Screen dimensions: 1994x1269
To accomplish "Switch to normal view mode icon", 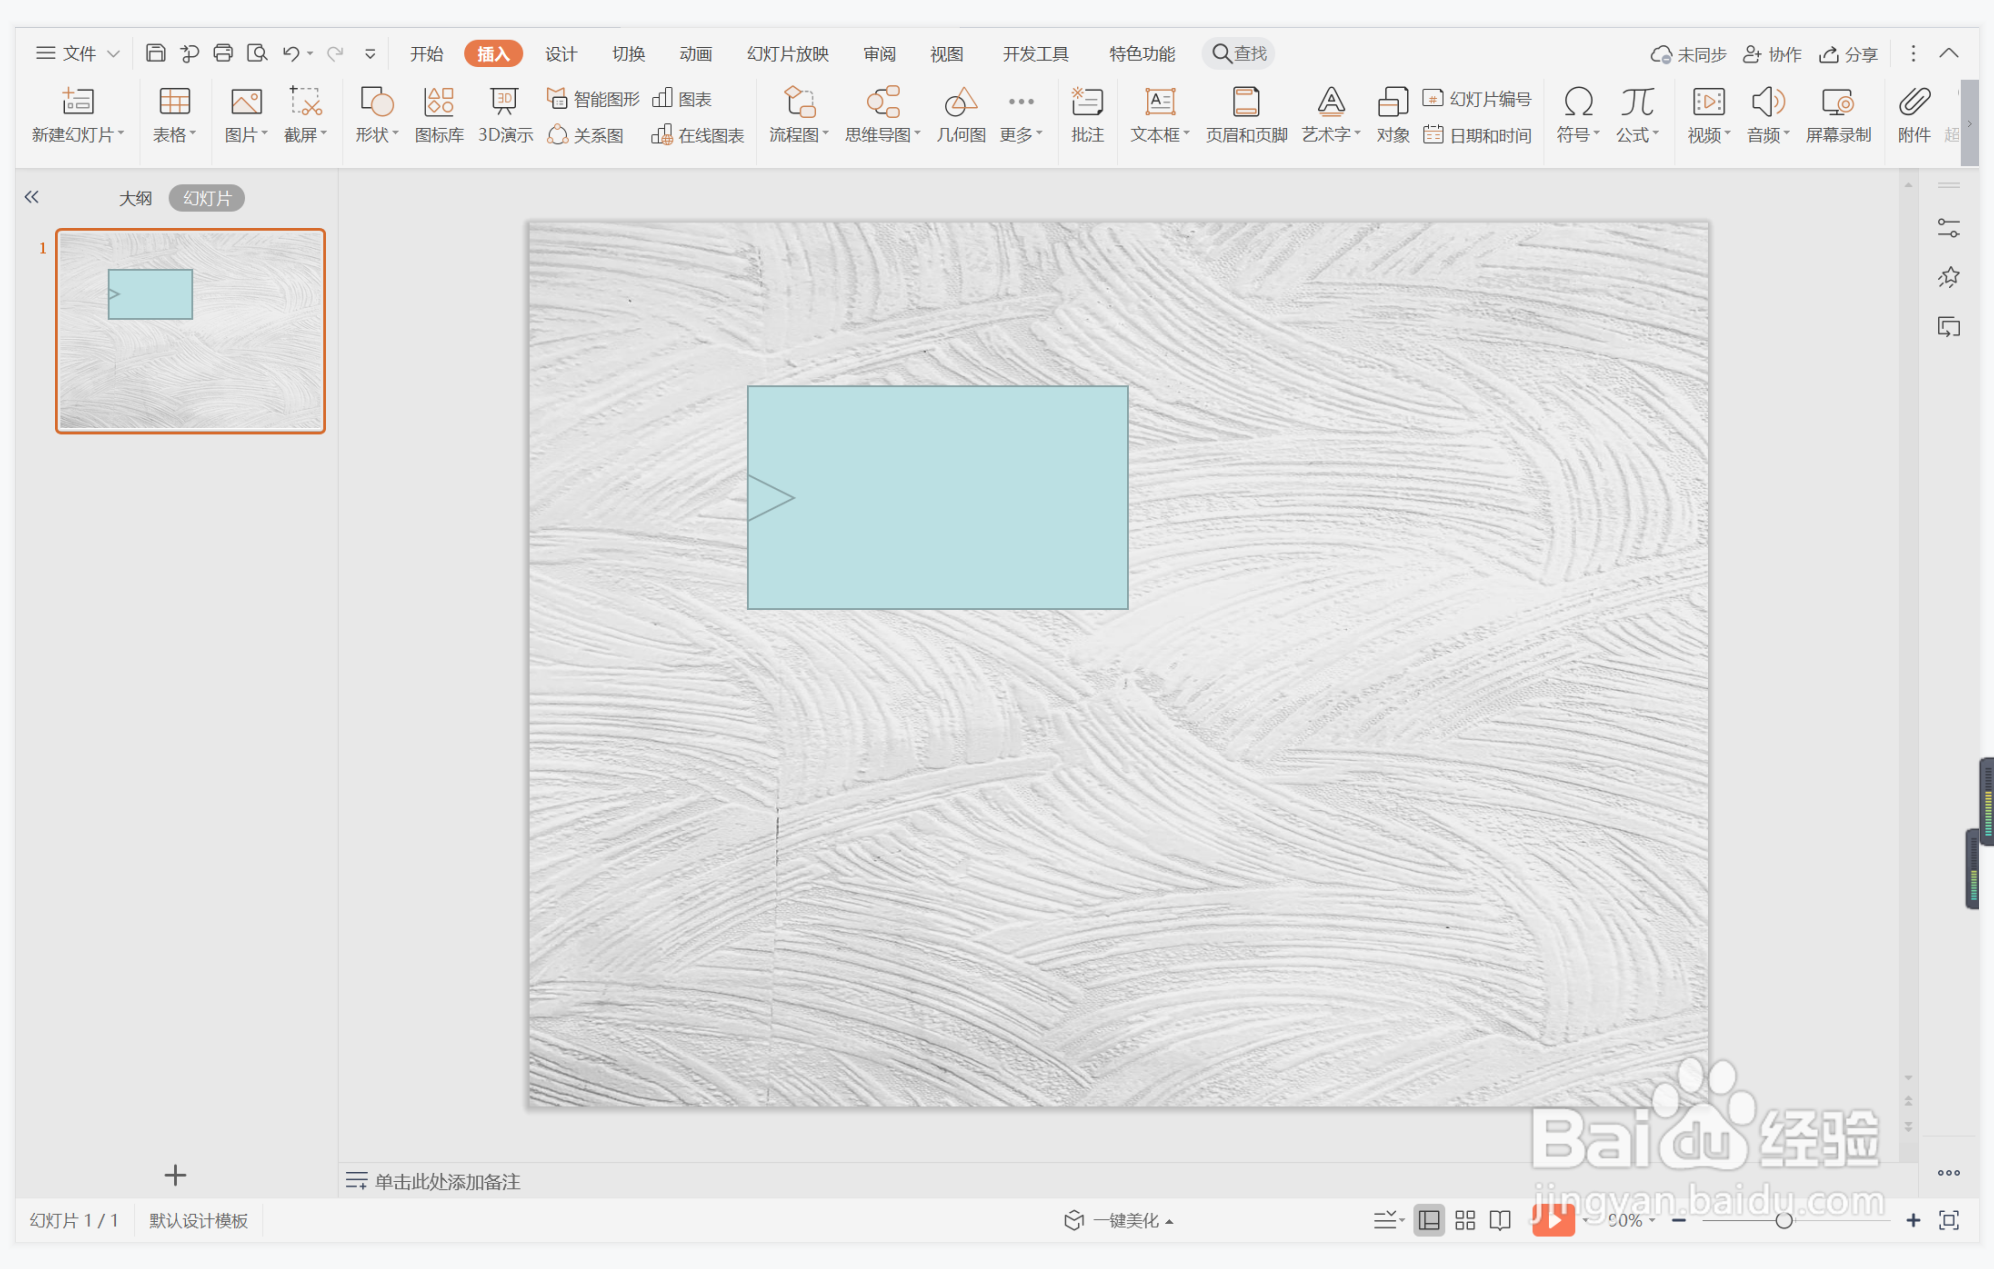I will pyautogui.click(x=1429, y=1220).
